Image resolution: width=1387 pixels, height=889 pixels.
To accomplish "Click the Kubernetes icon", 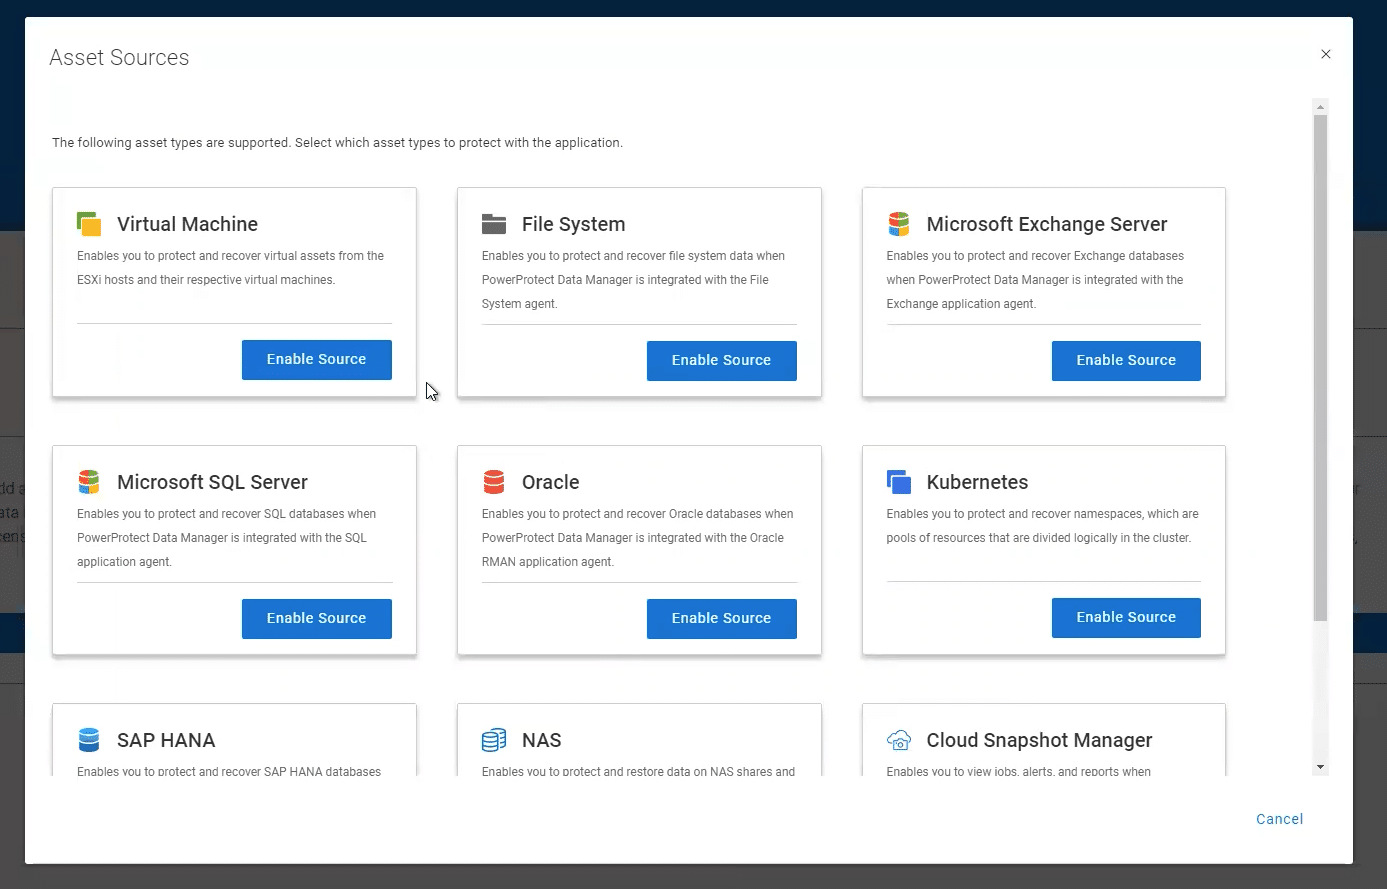I will 899,482.
